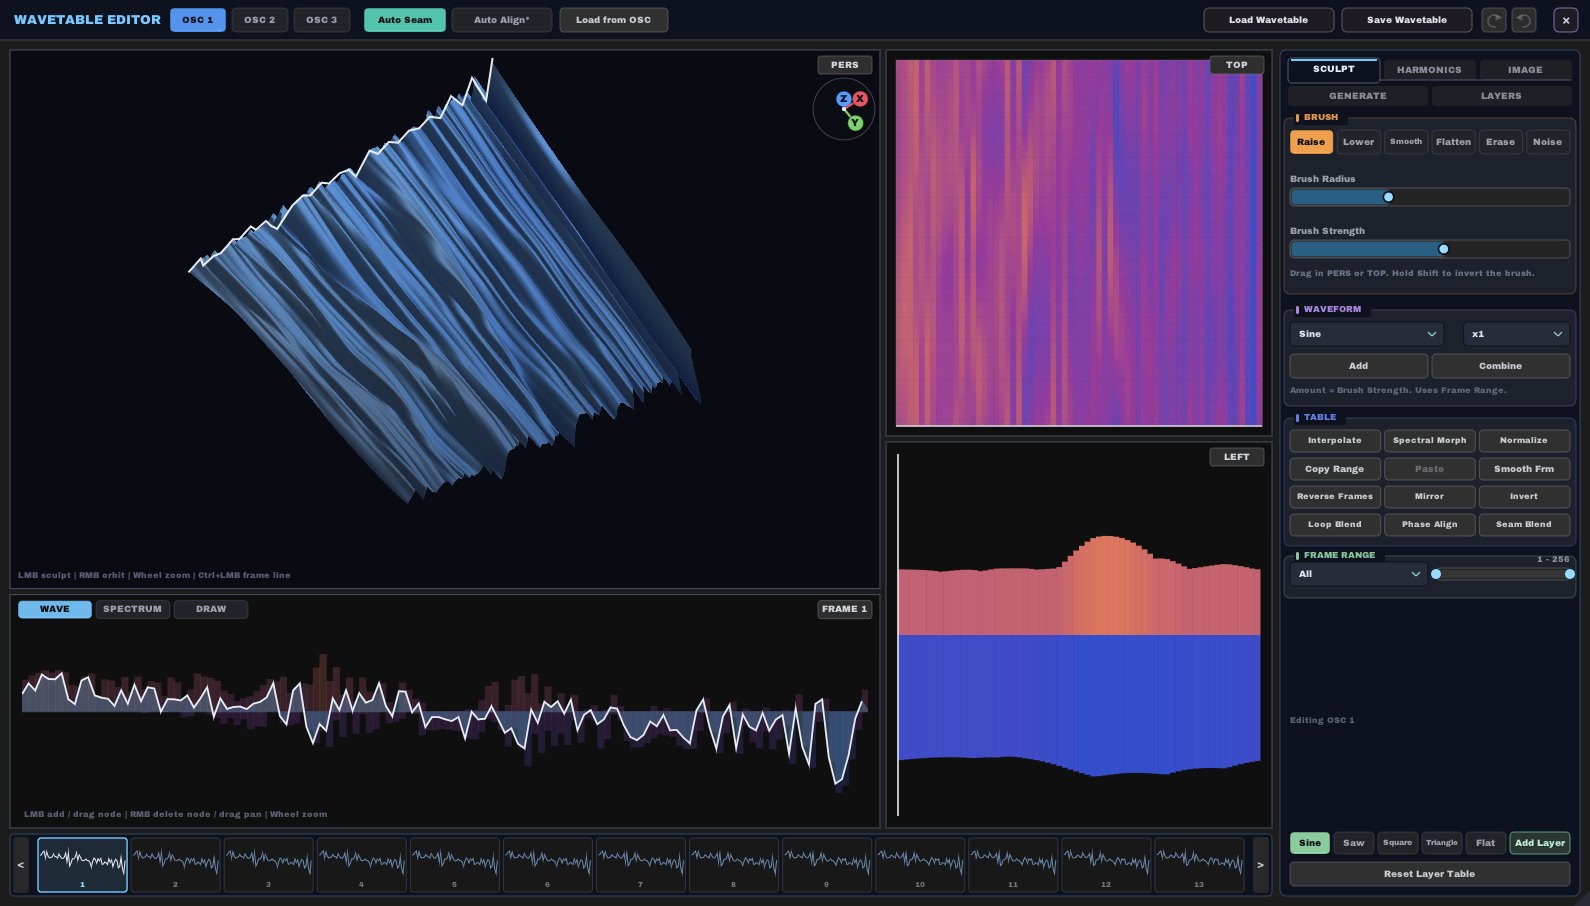Toggle Auto Align option

[502, 20]
